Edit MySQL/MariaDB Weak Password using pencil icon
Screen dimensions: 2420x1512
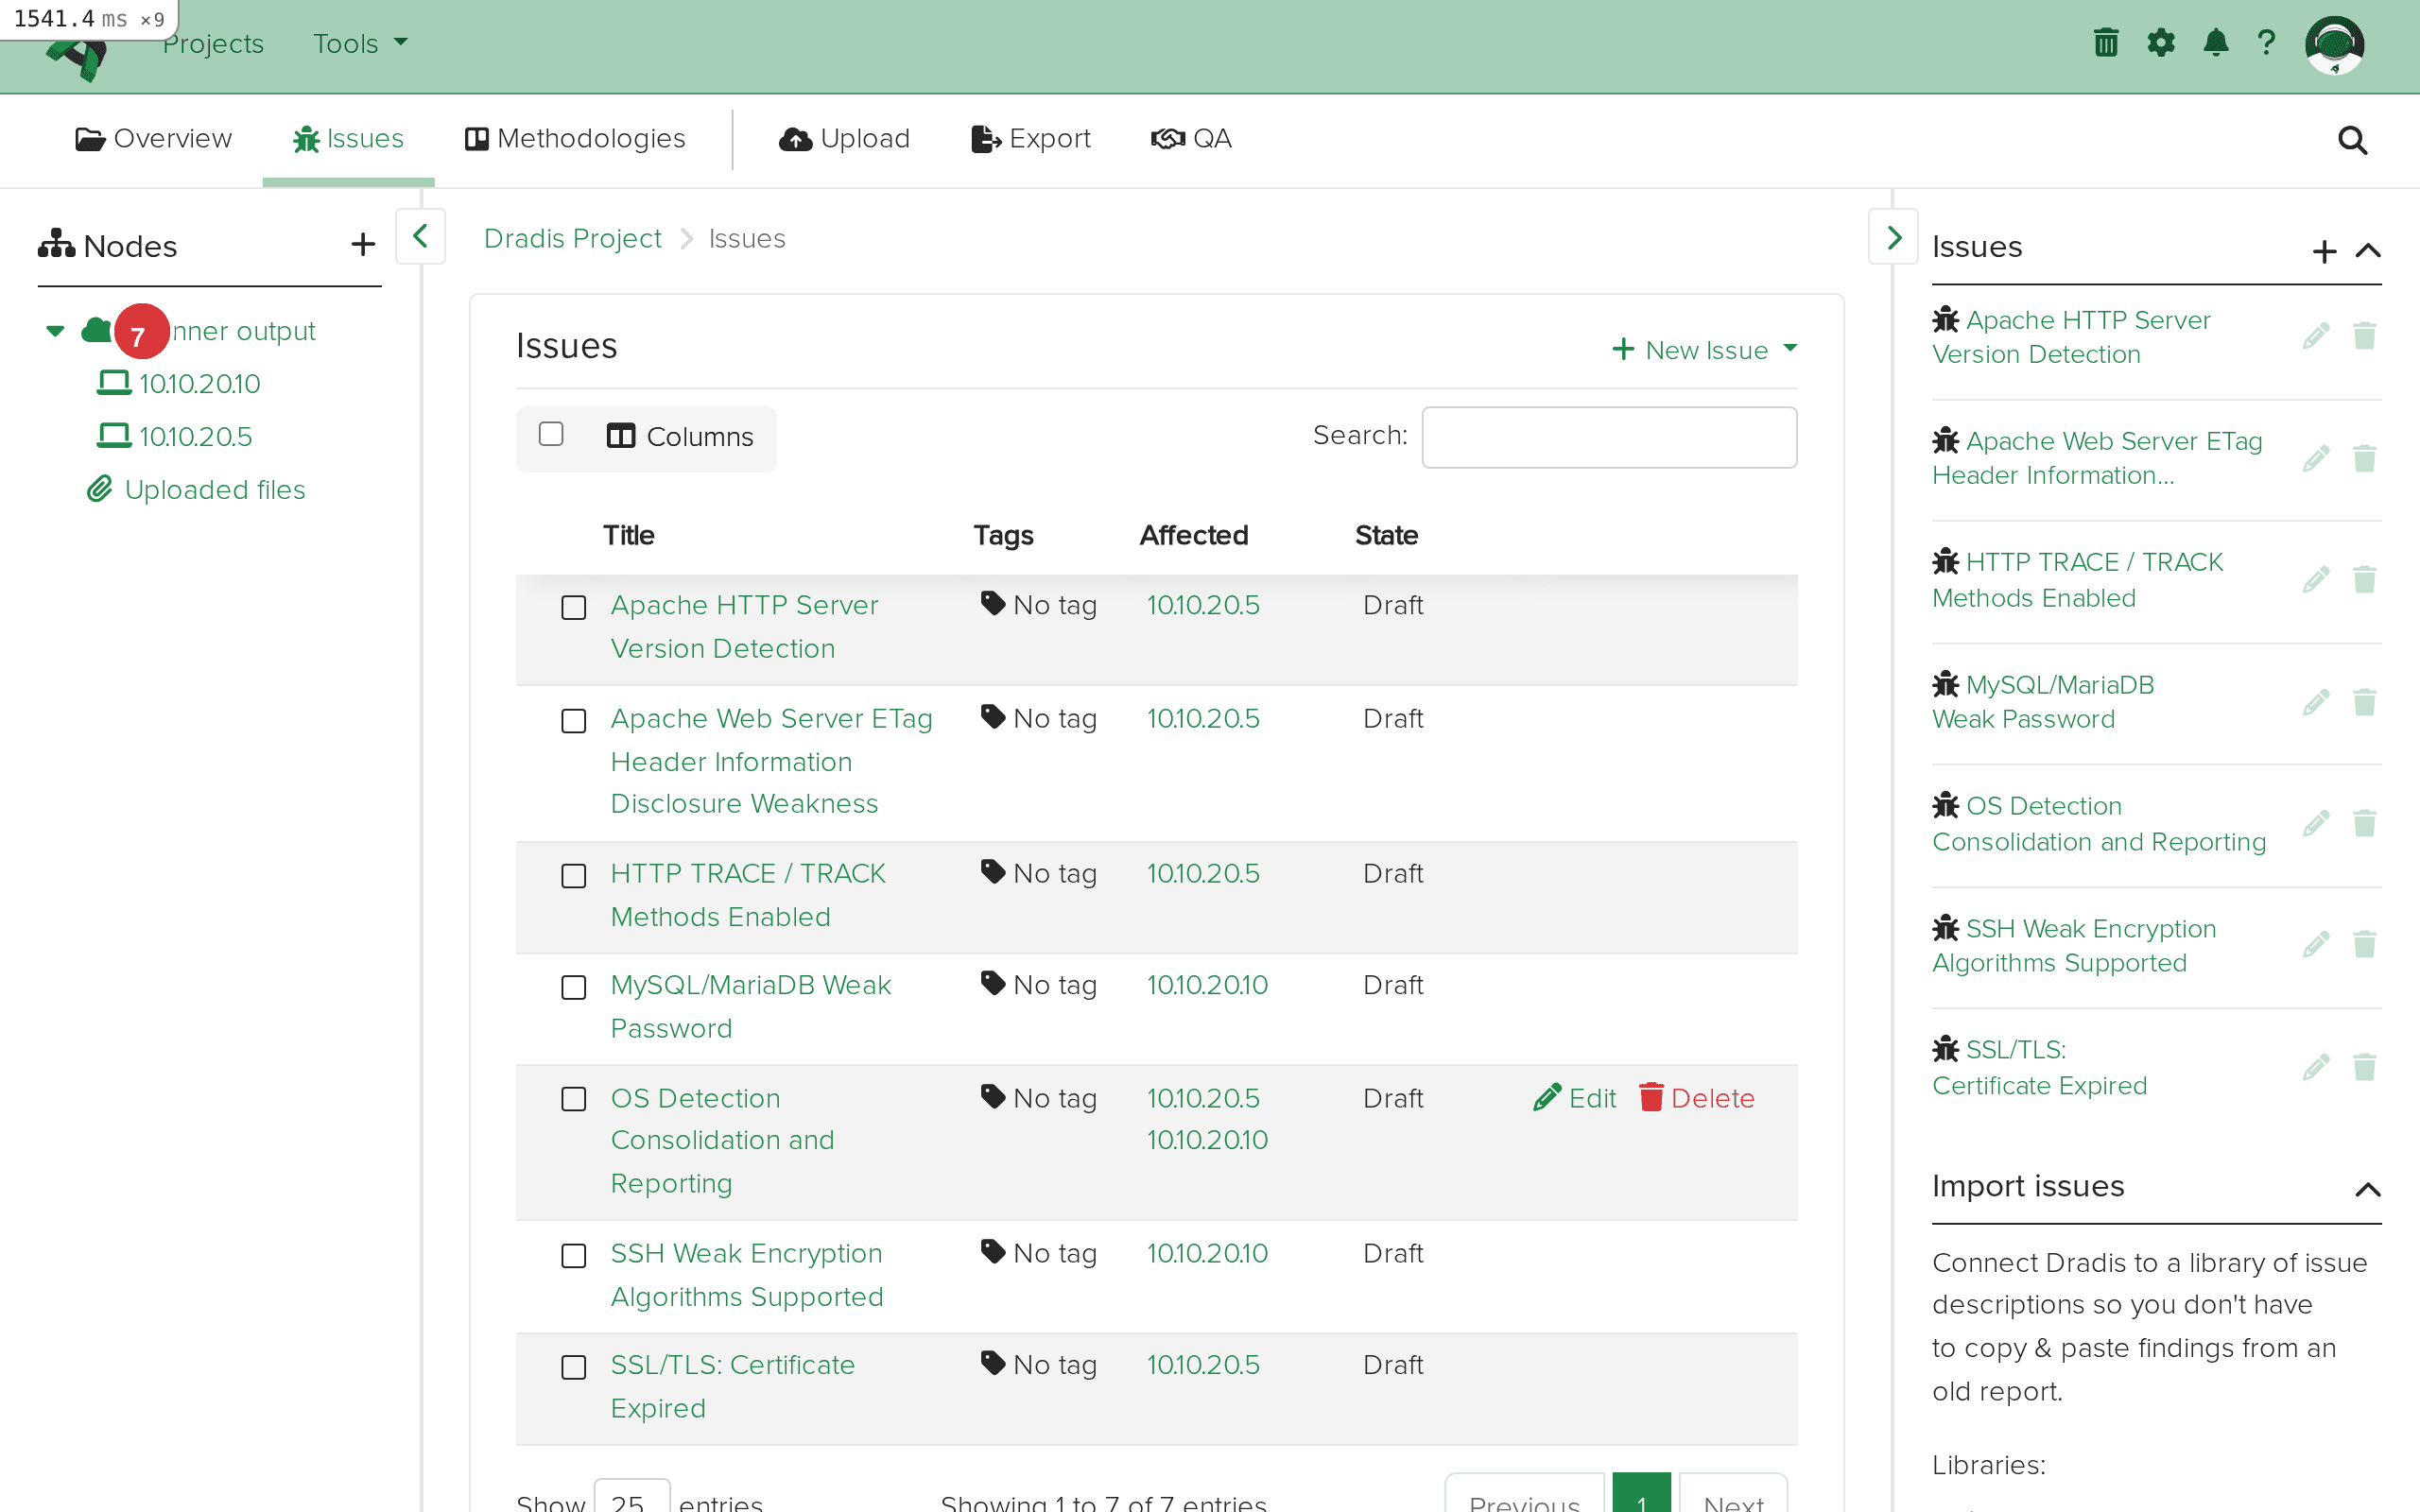2316,701
